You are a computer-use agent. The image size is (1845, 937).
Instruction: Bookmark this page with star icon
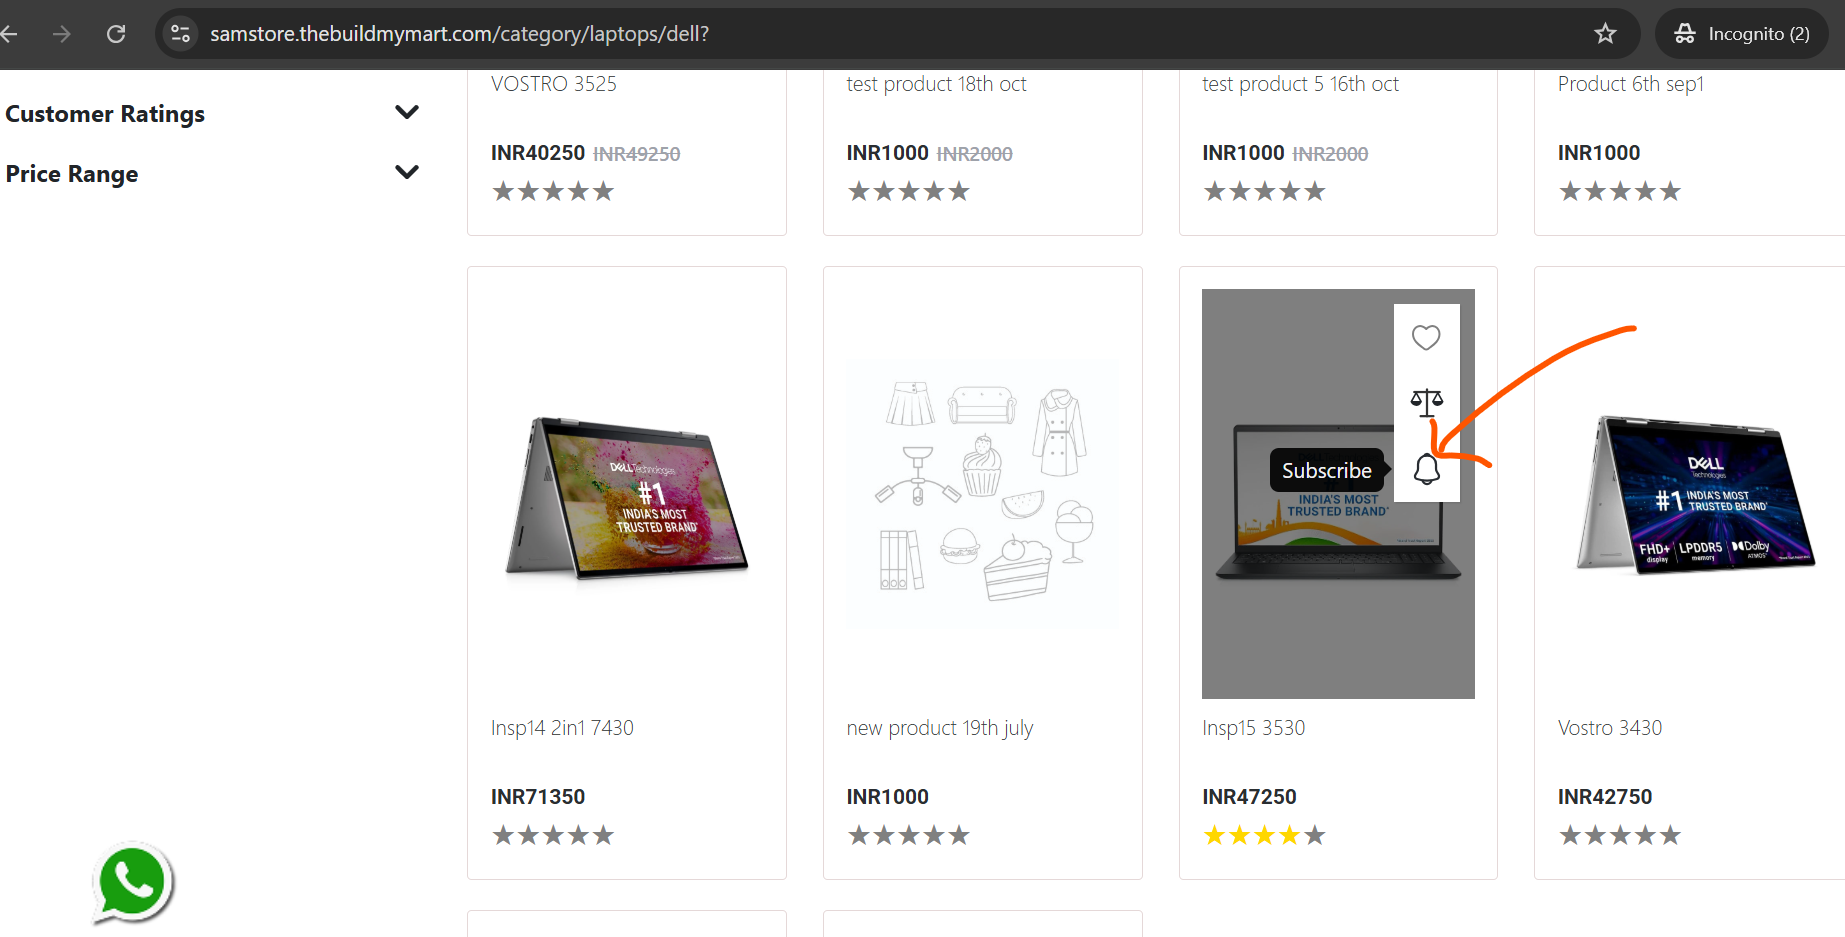1605,34
